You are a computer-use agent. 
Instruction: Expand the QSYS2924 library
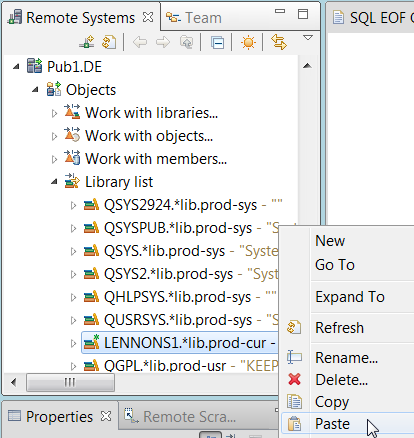[x=73, y=205]
